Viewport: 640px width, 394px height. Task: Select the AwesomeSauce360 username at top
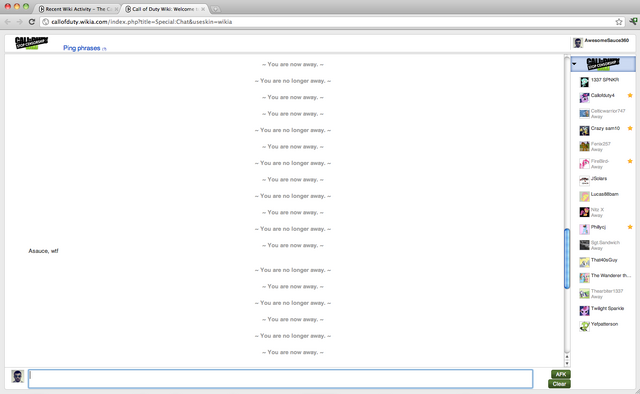607,40
